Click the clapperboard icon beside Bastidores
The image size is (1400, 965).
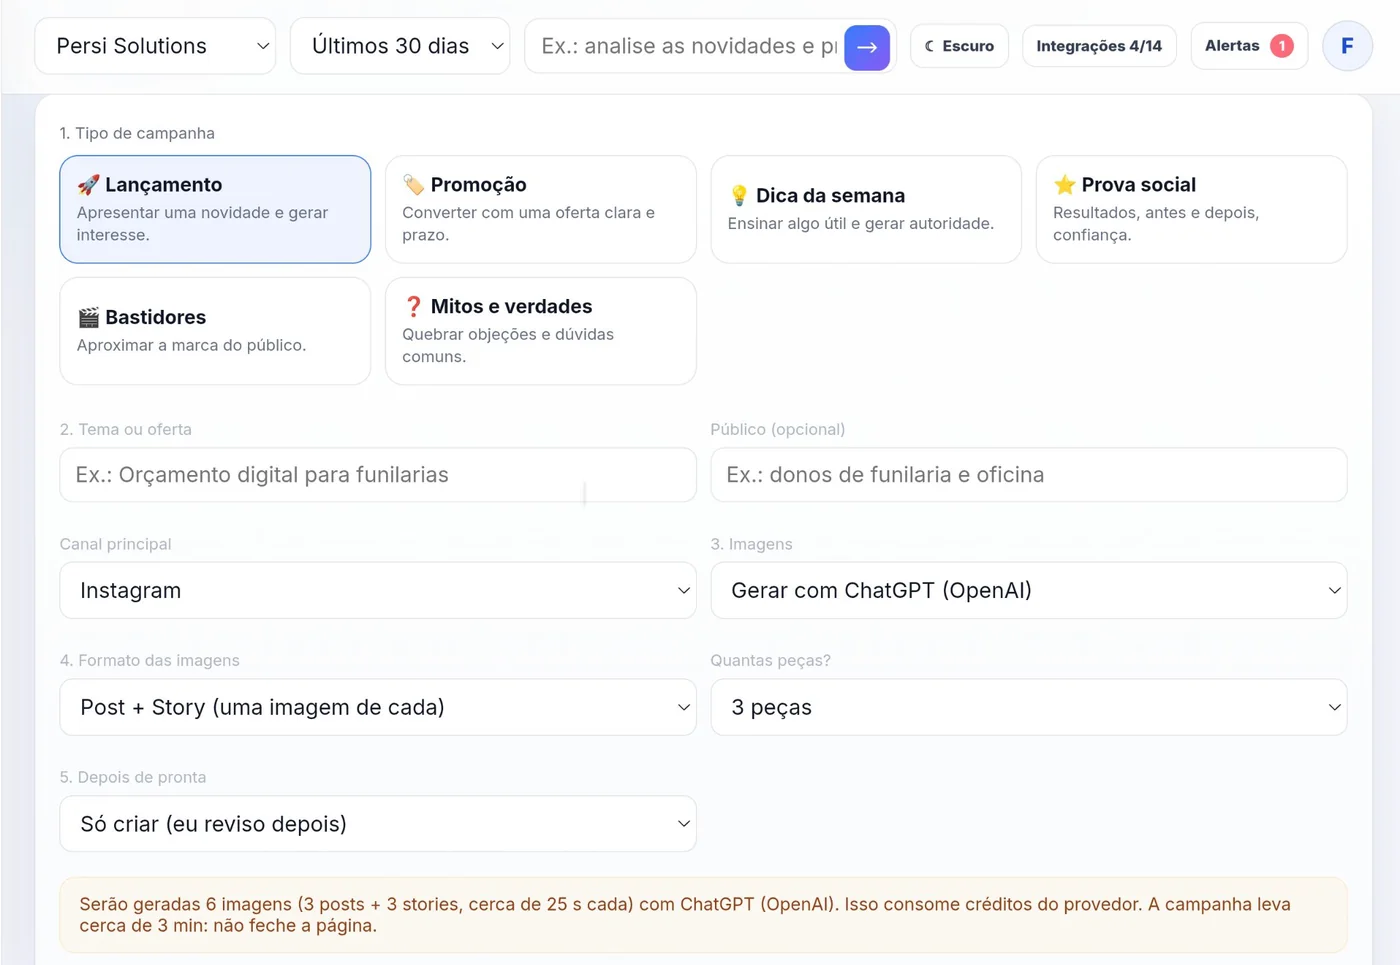point(88,318)
